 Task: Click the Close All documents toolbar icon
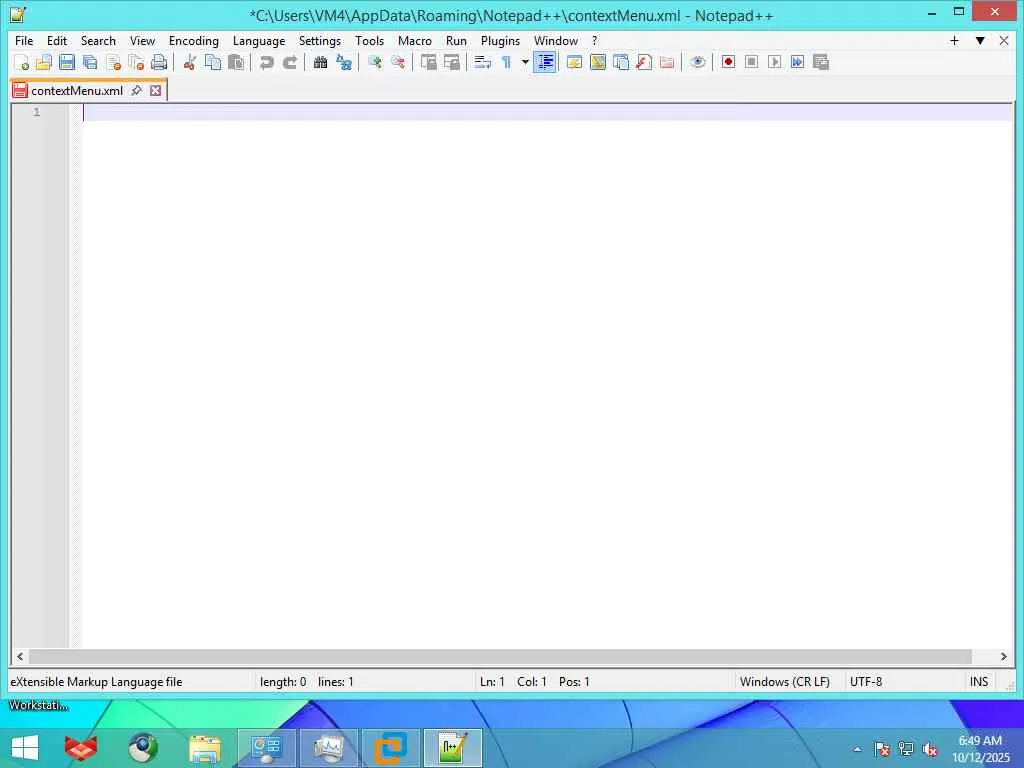pyautogui.click(x=136, y=62)
